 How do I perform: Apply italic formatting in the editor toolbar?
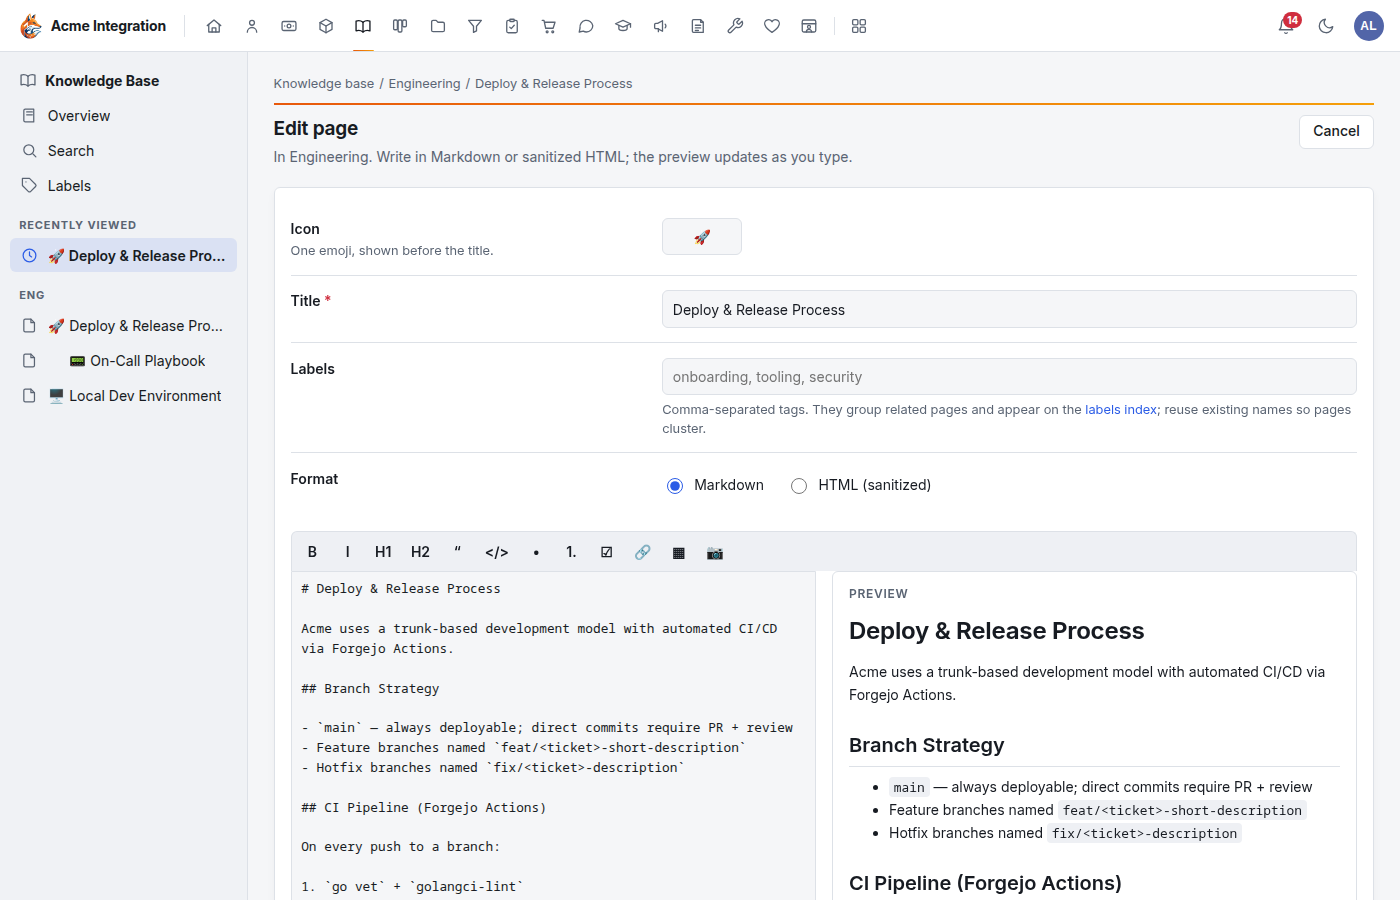[347, 552]
